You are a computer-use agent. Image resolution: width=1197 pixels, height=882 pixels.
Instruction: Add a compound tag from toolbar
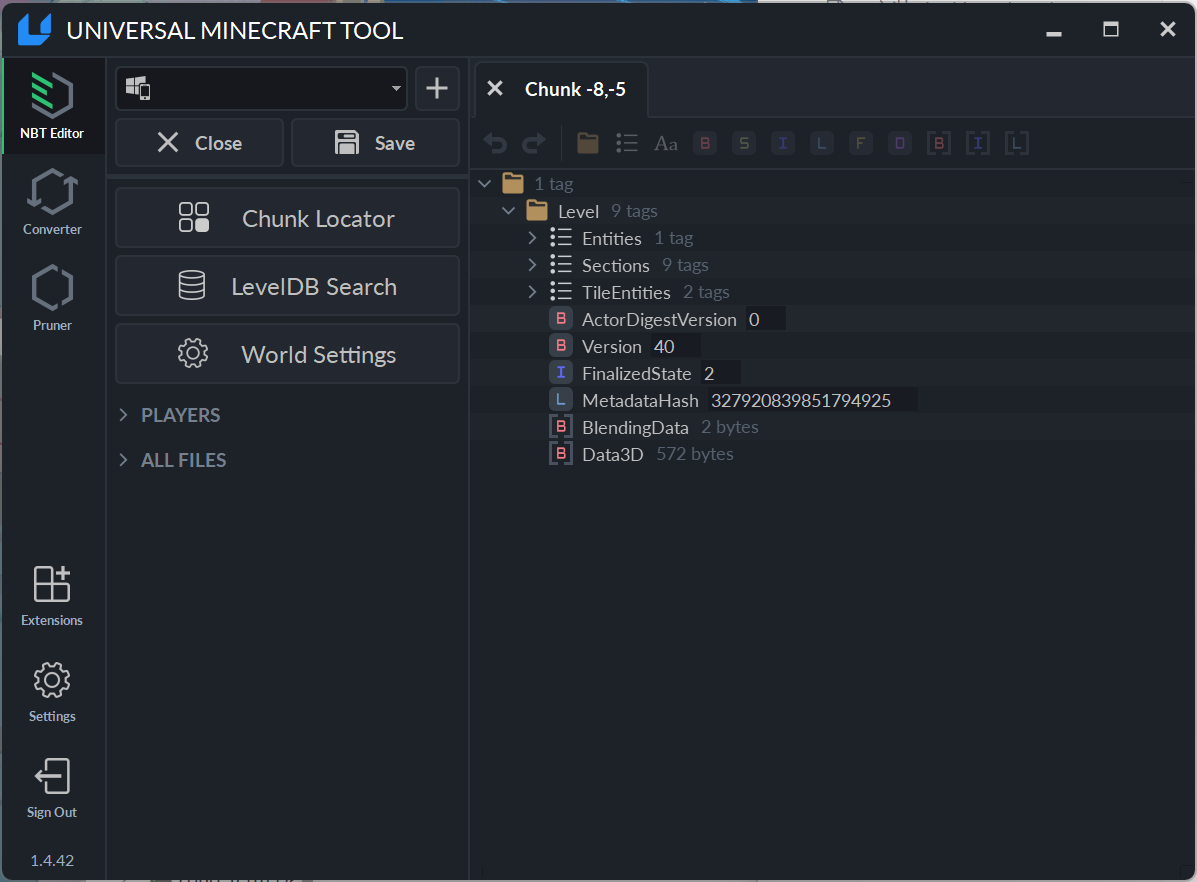pos(588,143)
